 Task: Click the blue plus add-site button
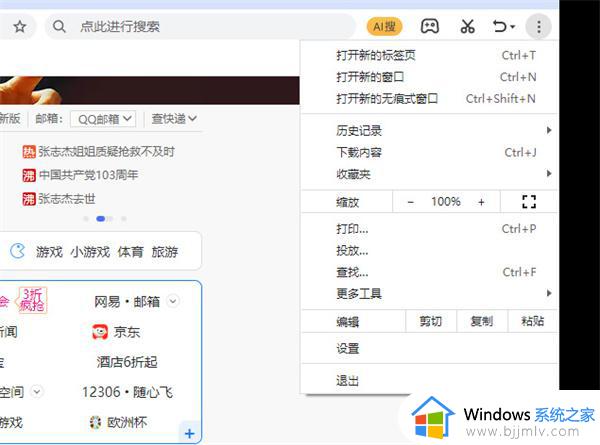coord(189,434)
